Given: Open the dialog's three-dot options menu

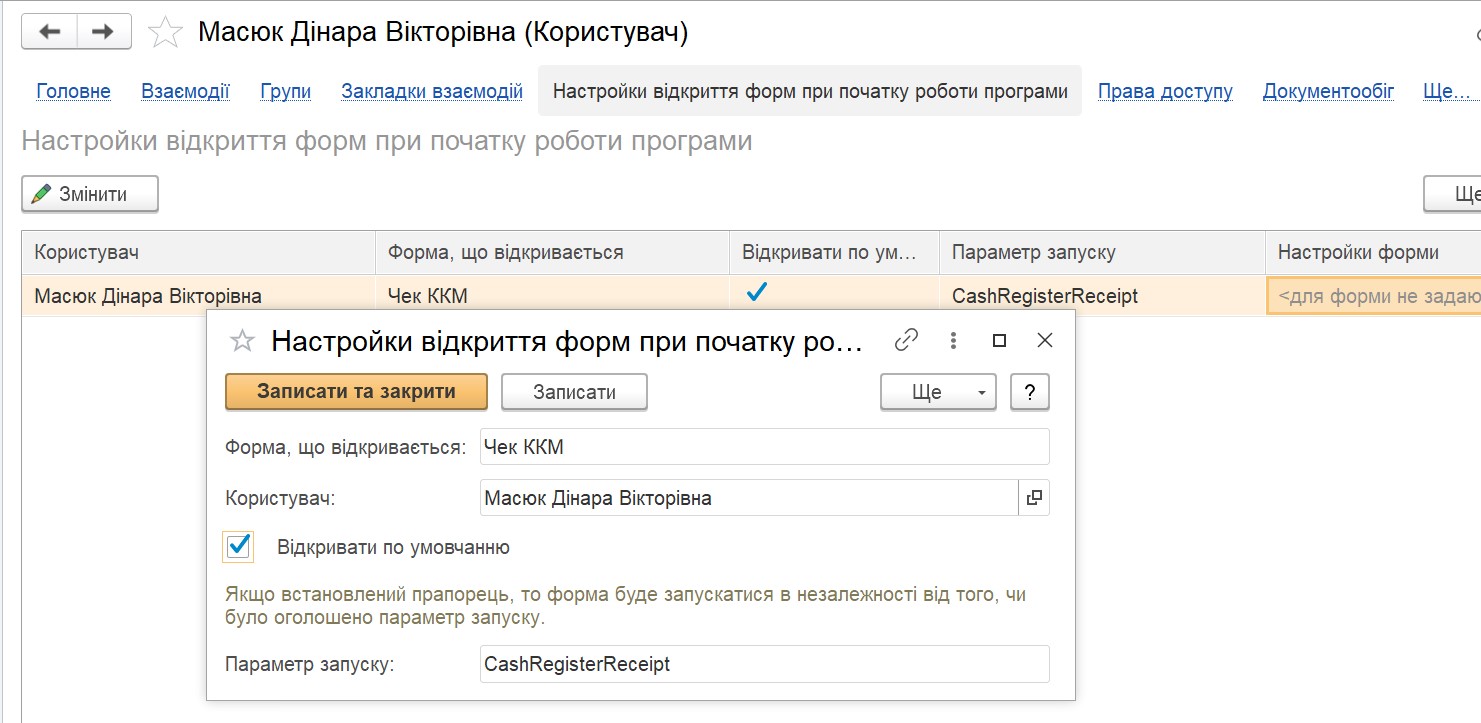Looking at the screenshot, I should point(953,340).
